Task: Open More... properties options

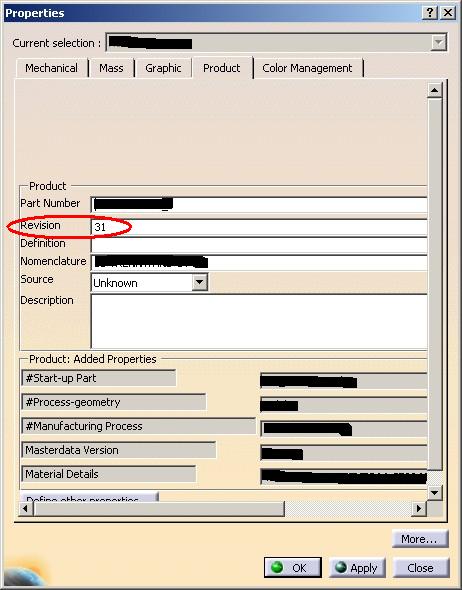Action: coord(420,539)
